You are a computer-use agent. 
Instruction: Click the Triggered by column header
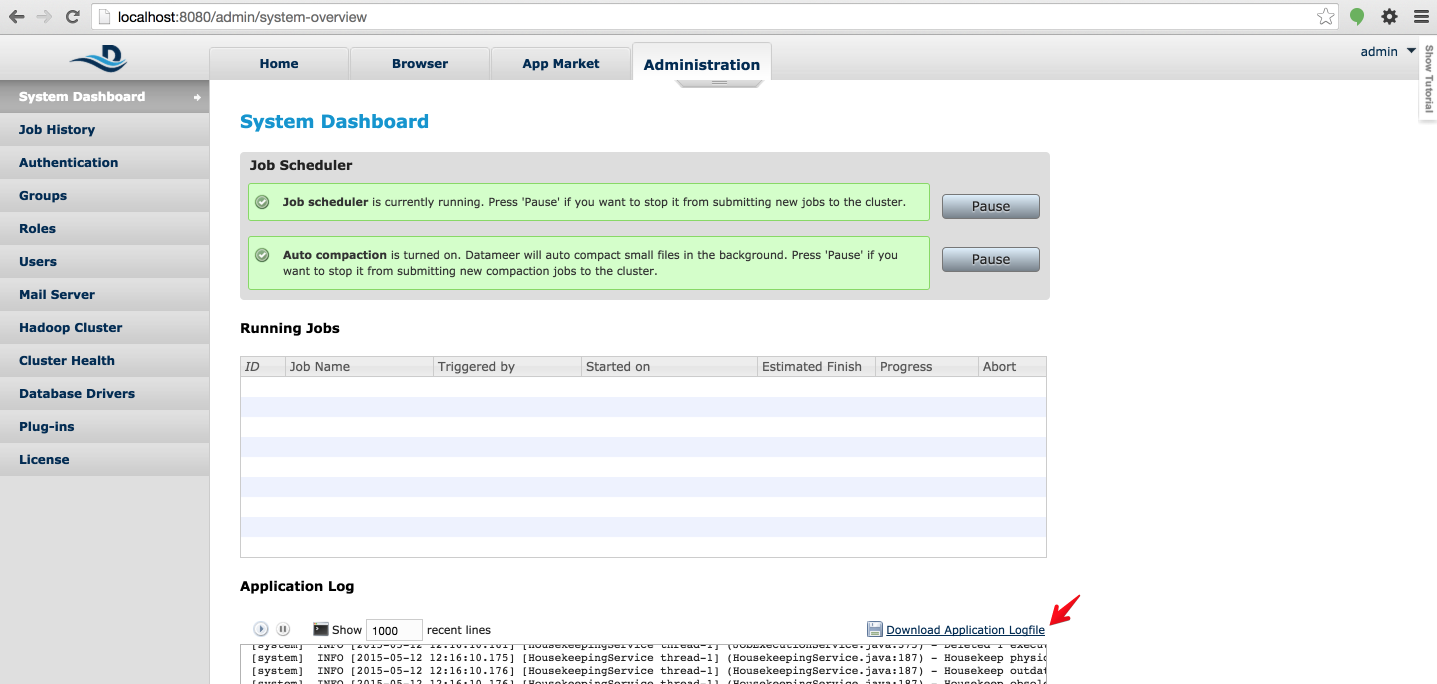(507, 367)
